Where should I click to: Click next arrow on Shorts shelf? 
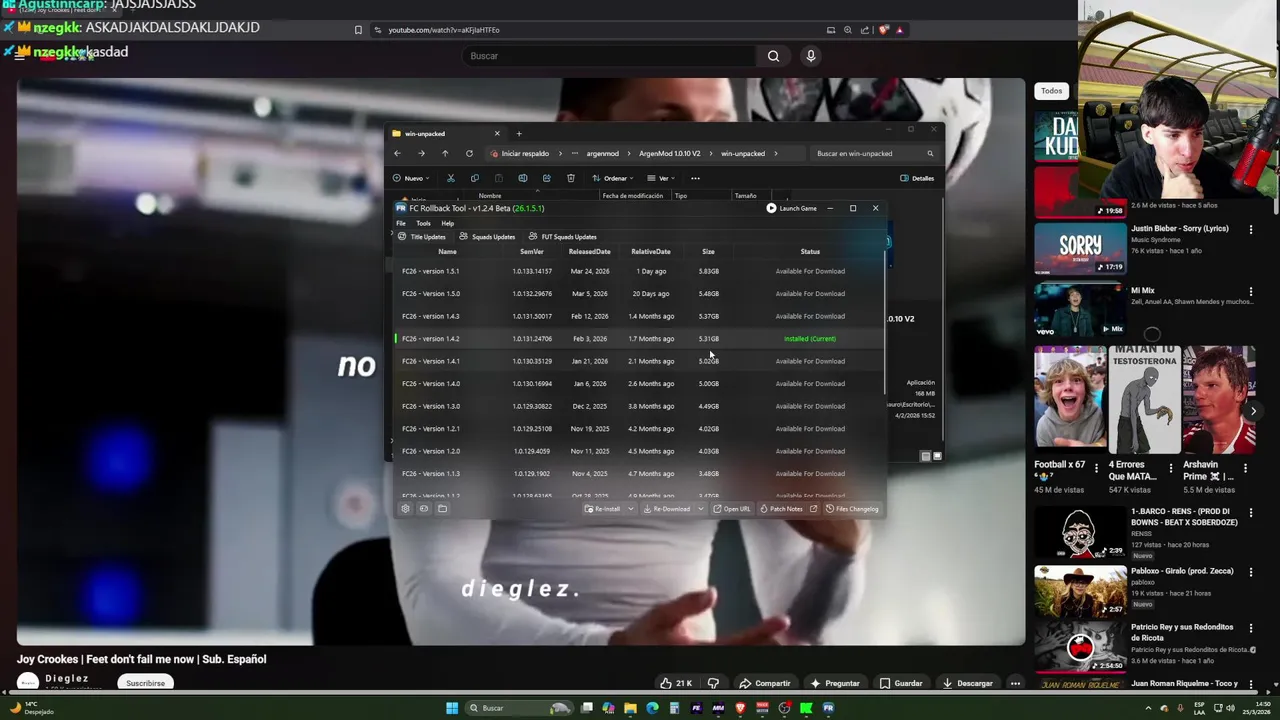tap(1253, 410)
